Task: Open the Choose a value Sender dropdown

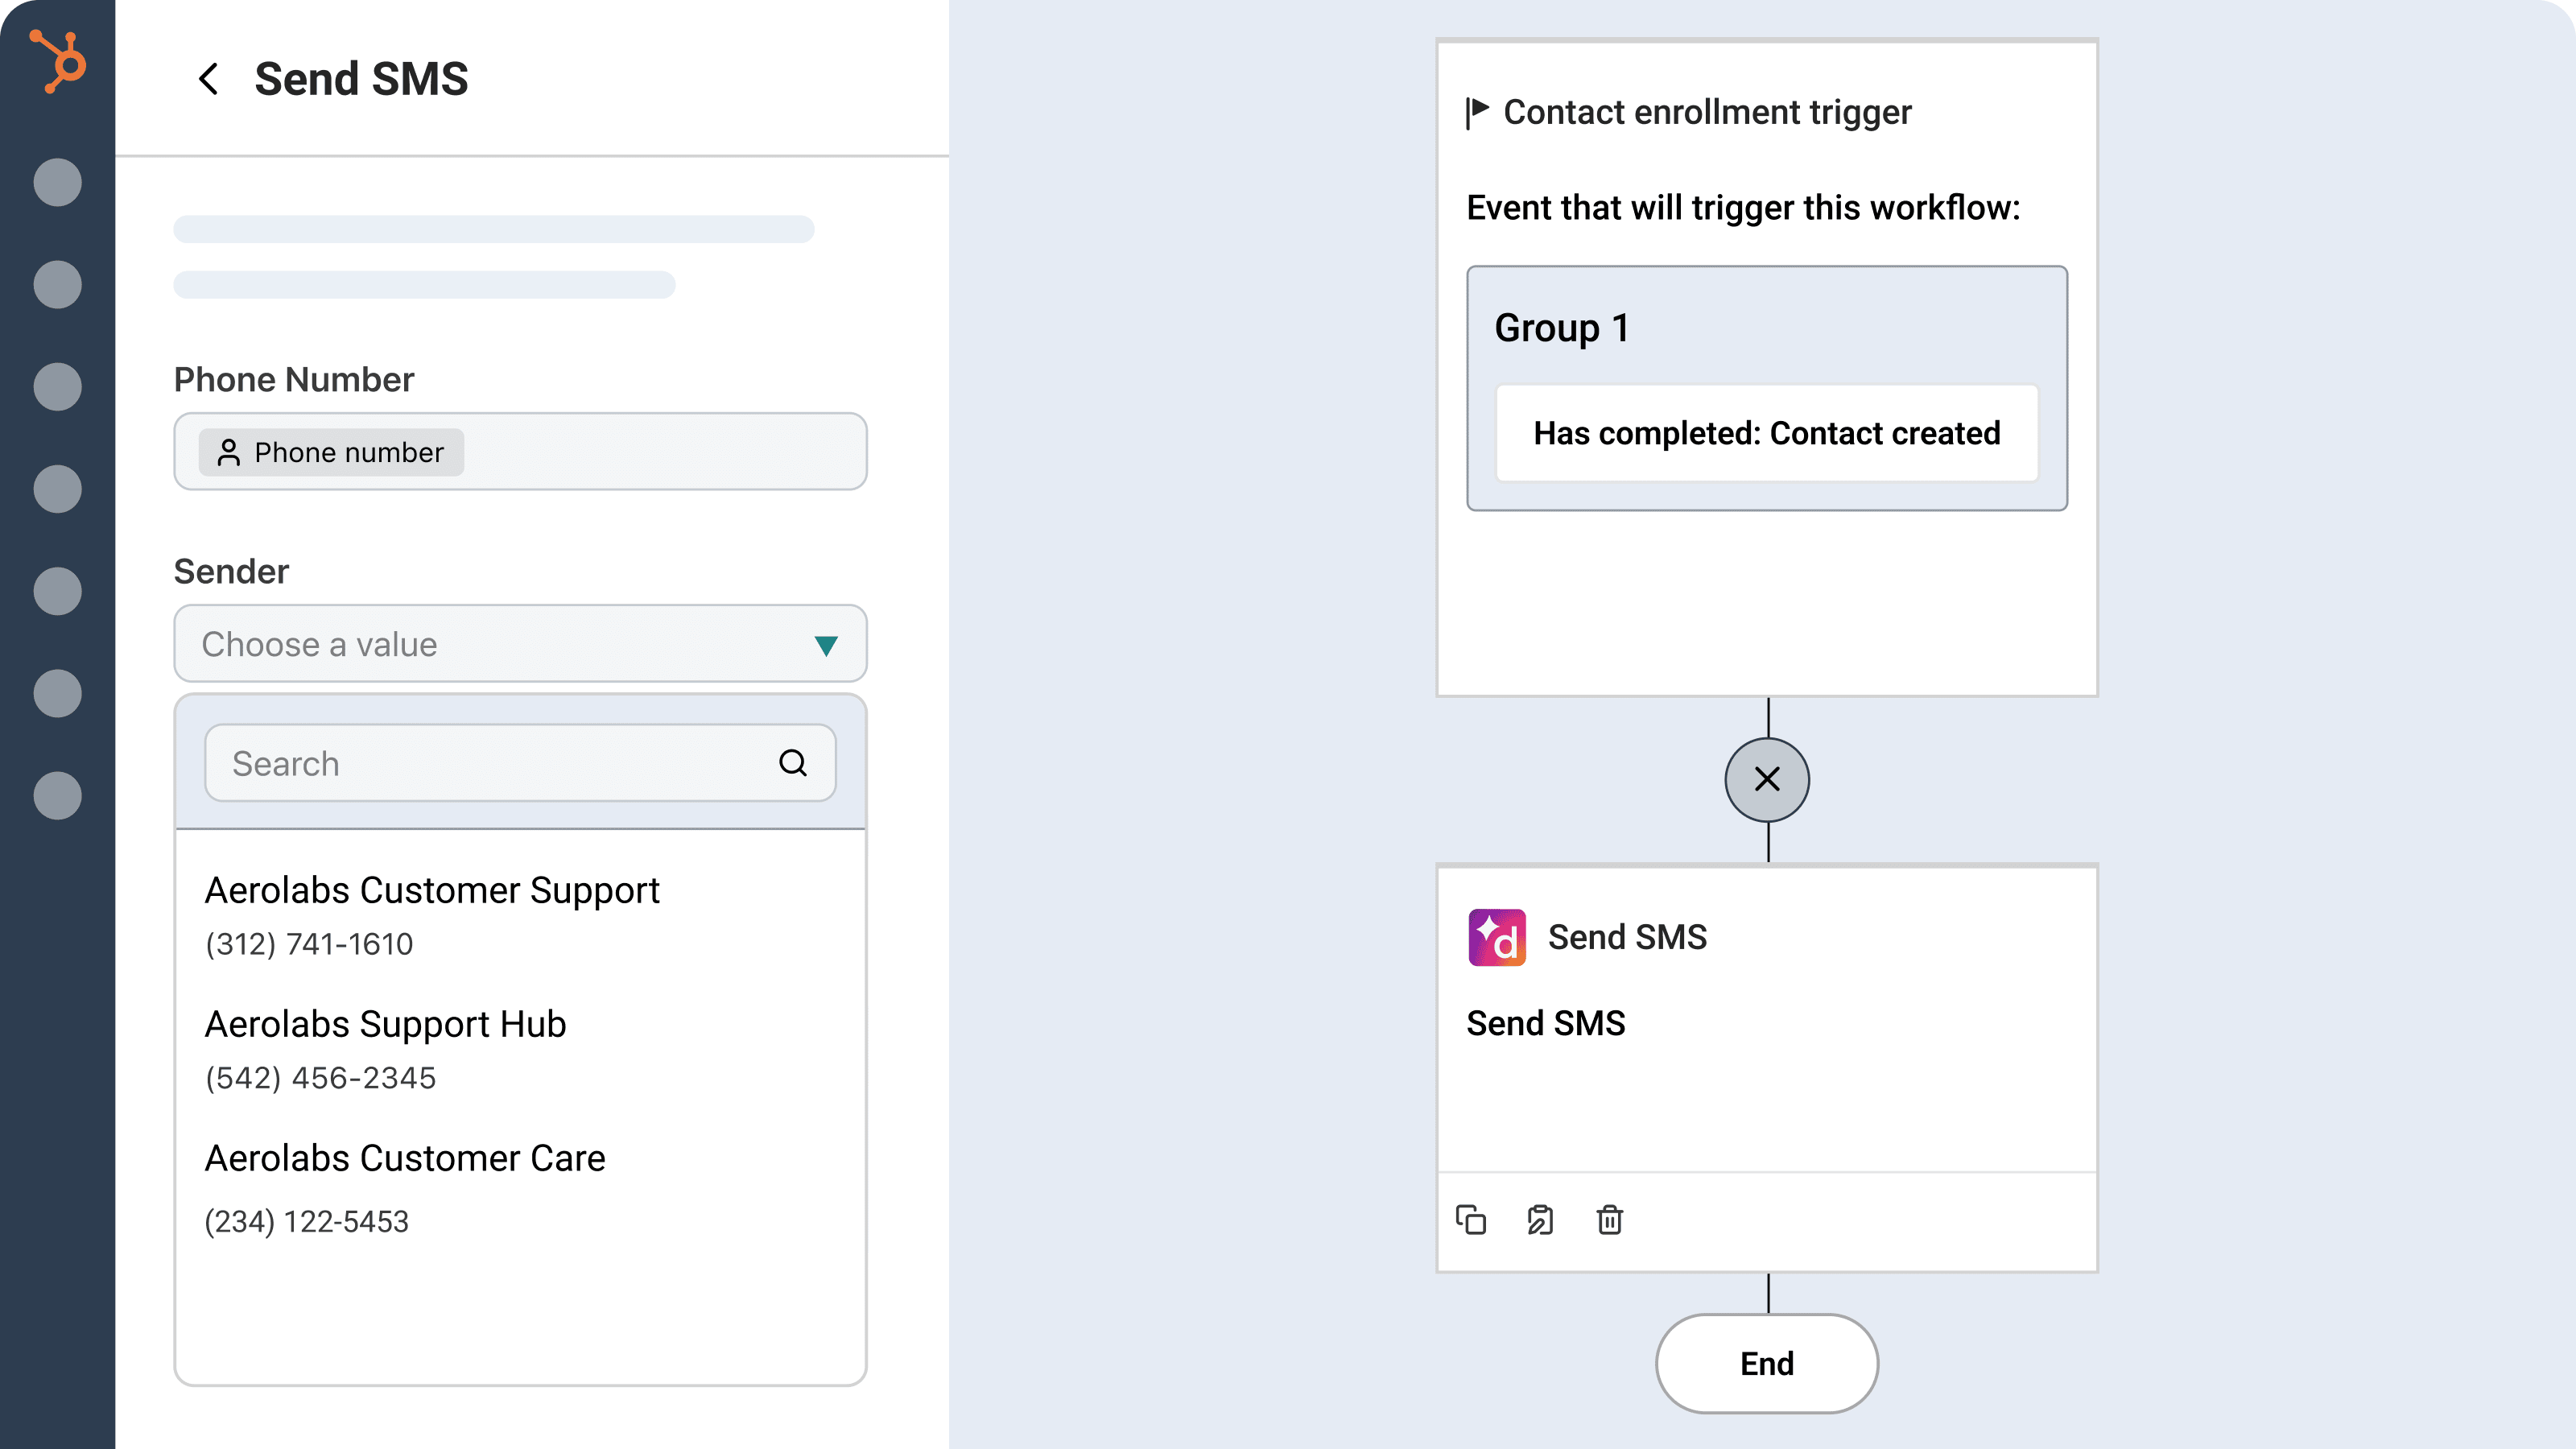Action: (520, 644)
